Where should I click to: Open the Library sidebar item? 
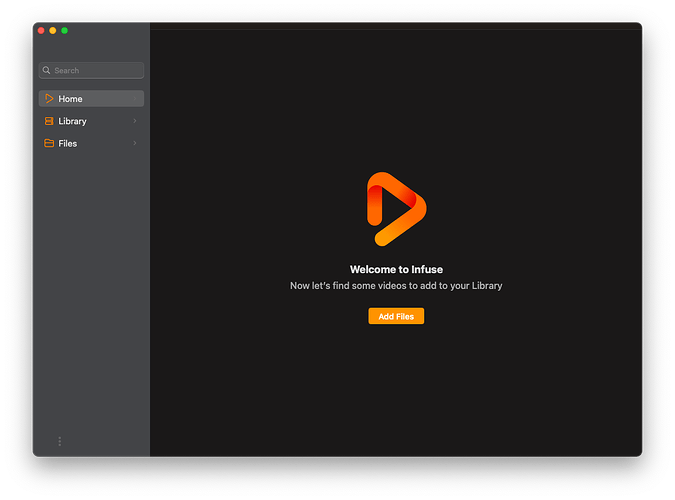[91, 121]
